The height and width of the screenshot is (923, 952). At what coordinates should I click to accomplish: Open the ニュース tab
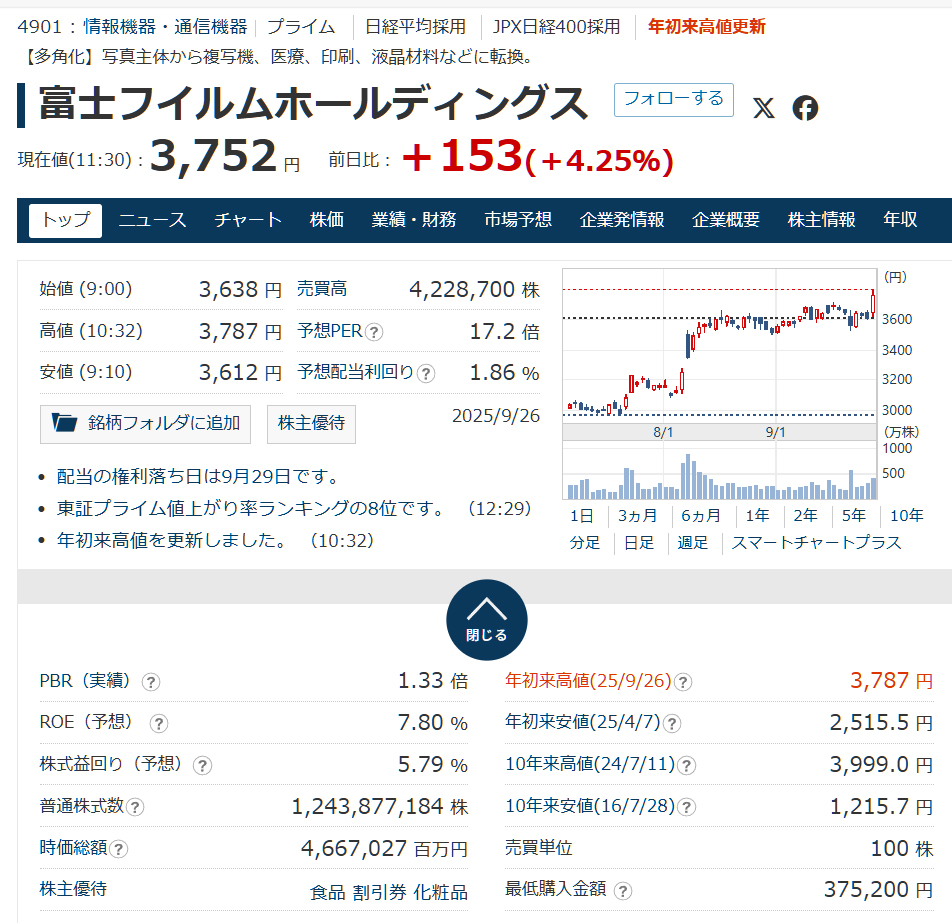152,220
